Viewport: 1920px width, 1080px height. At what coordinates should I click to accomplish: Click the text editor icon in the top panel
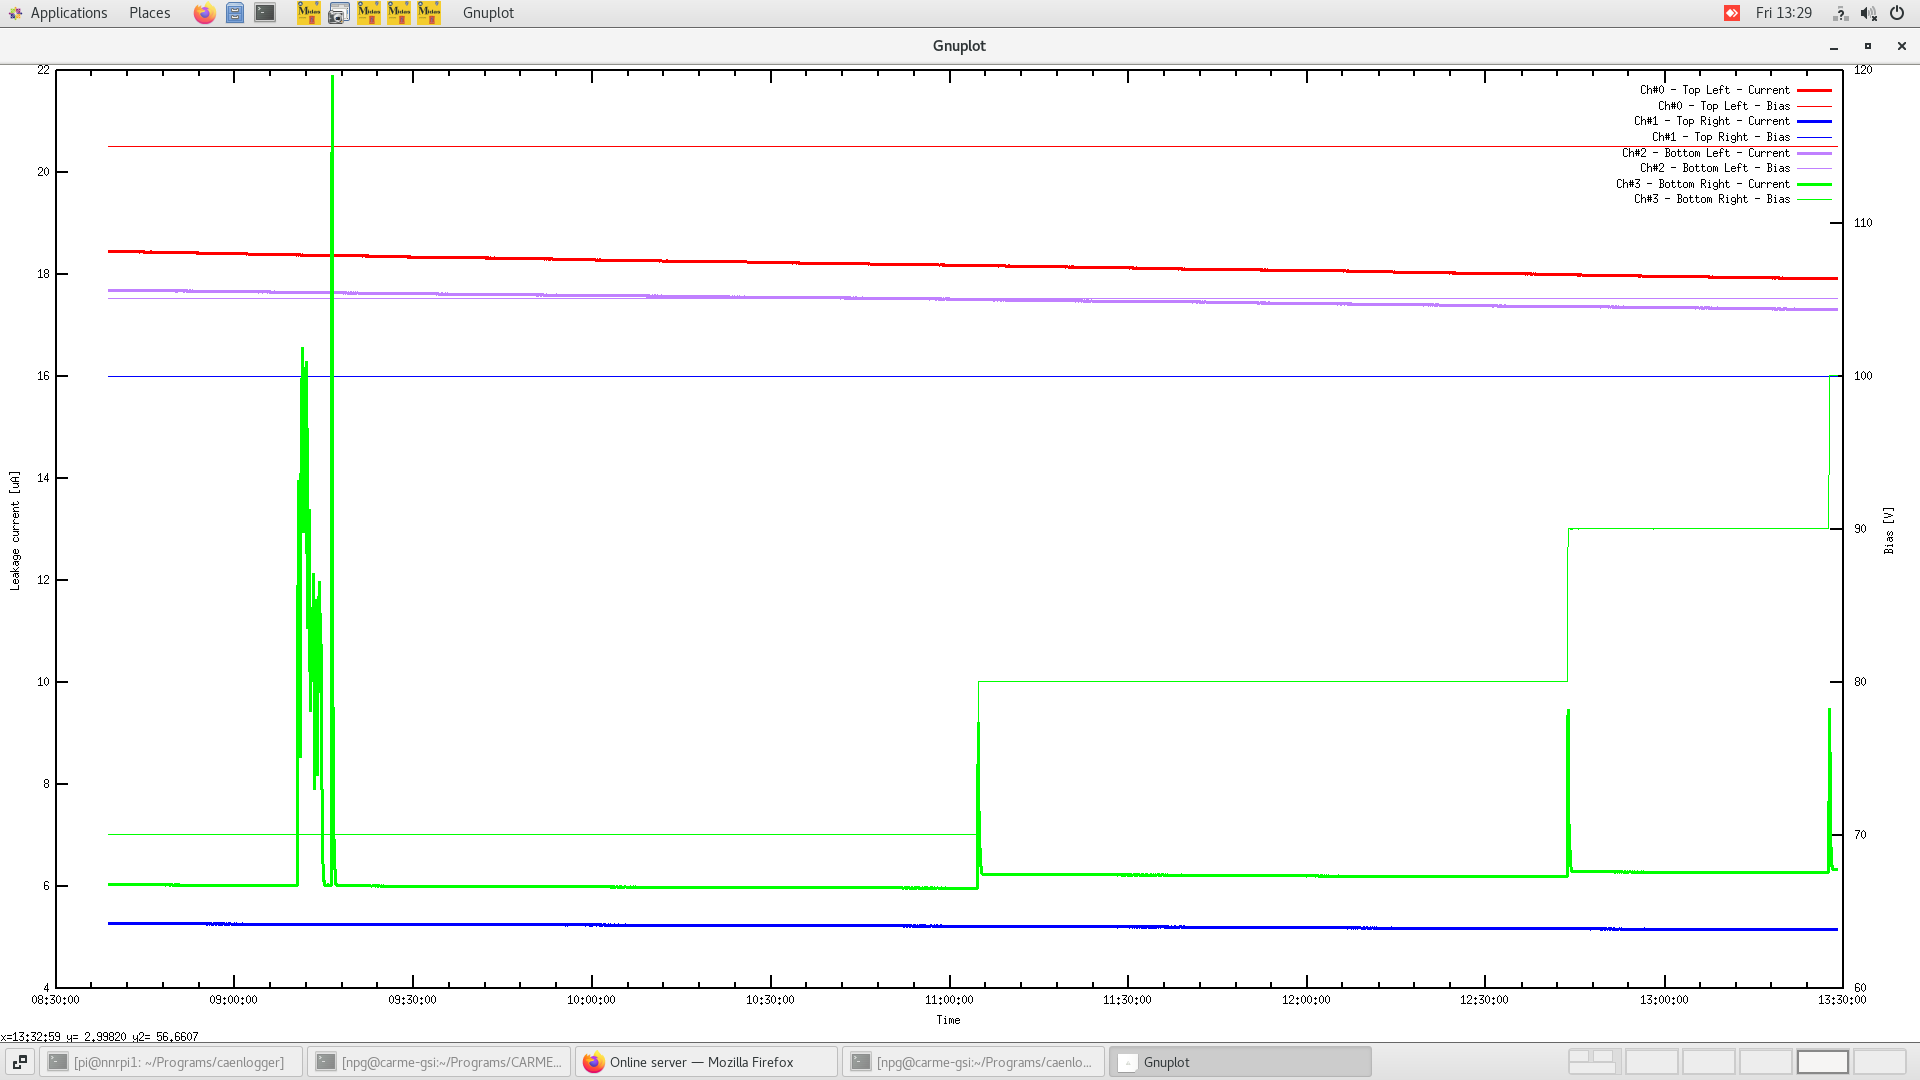point(234,13)
